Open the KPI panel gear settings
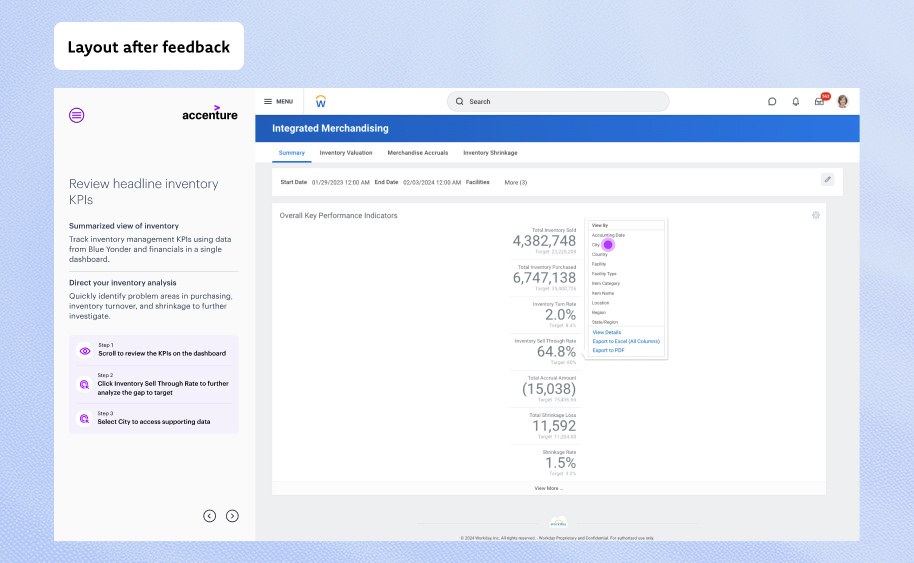914x563 pixels. (x=815, y=215)
